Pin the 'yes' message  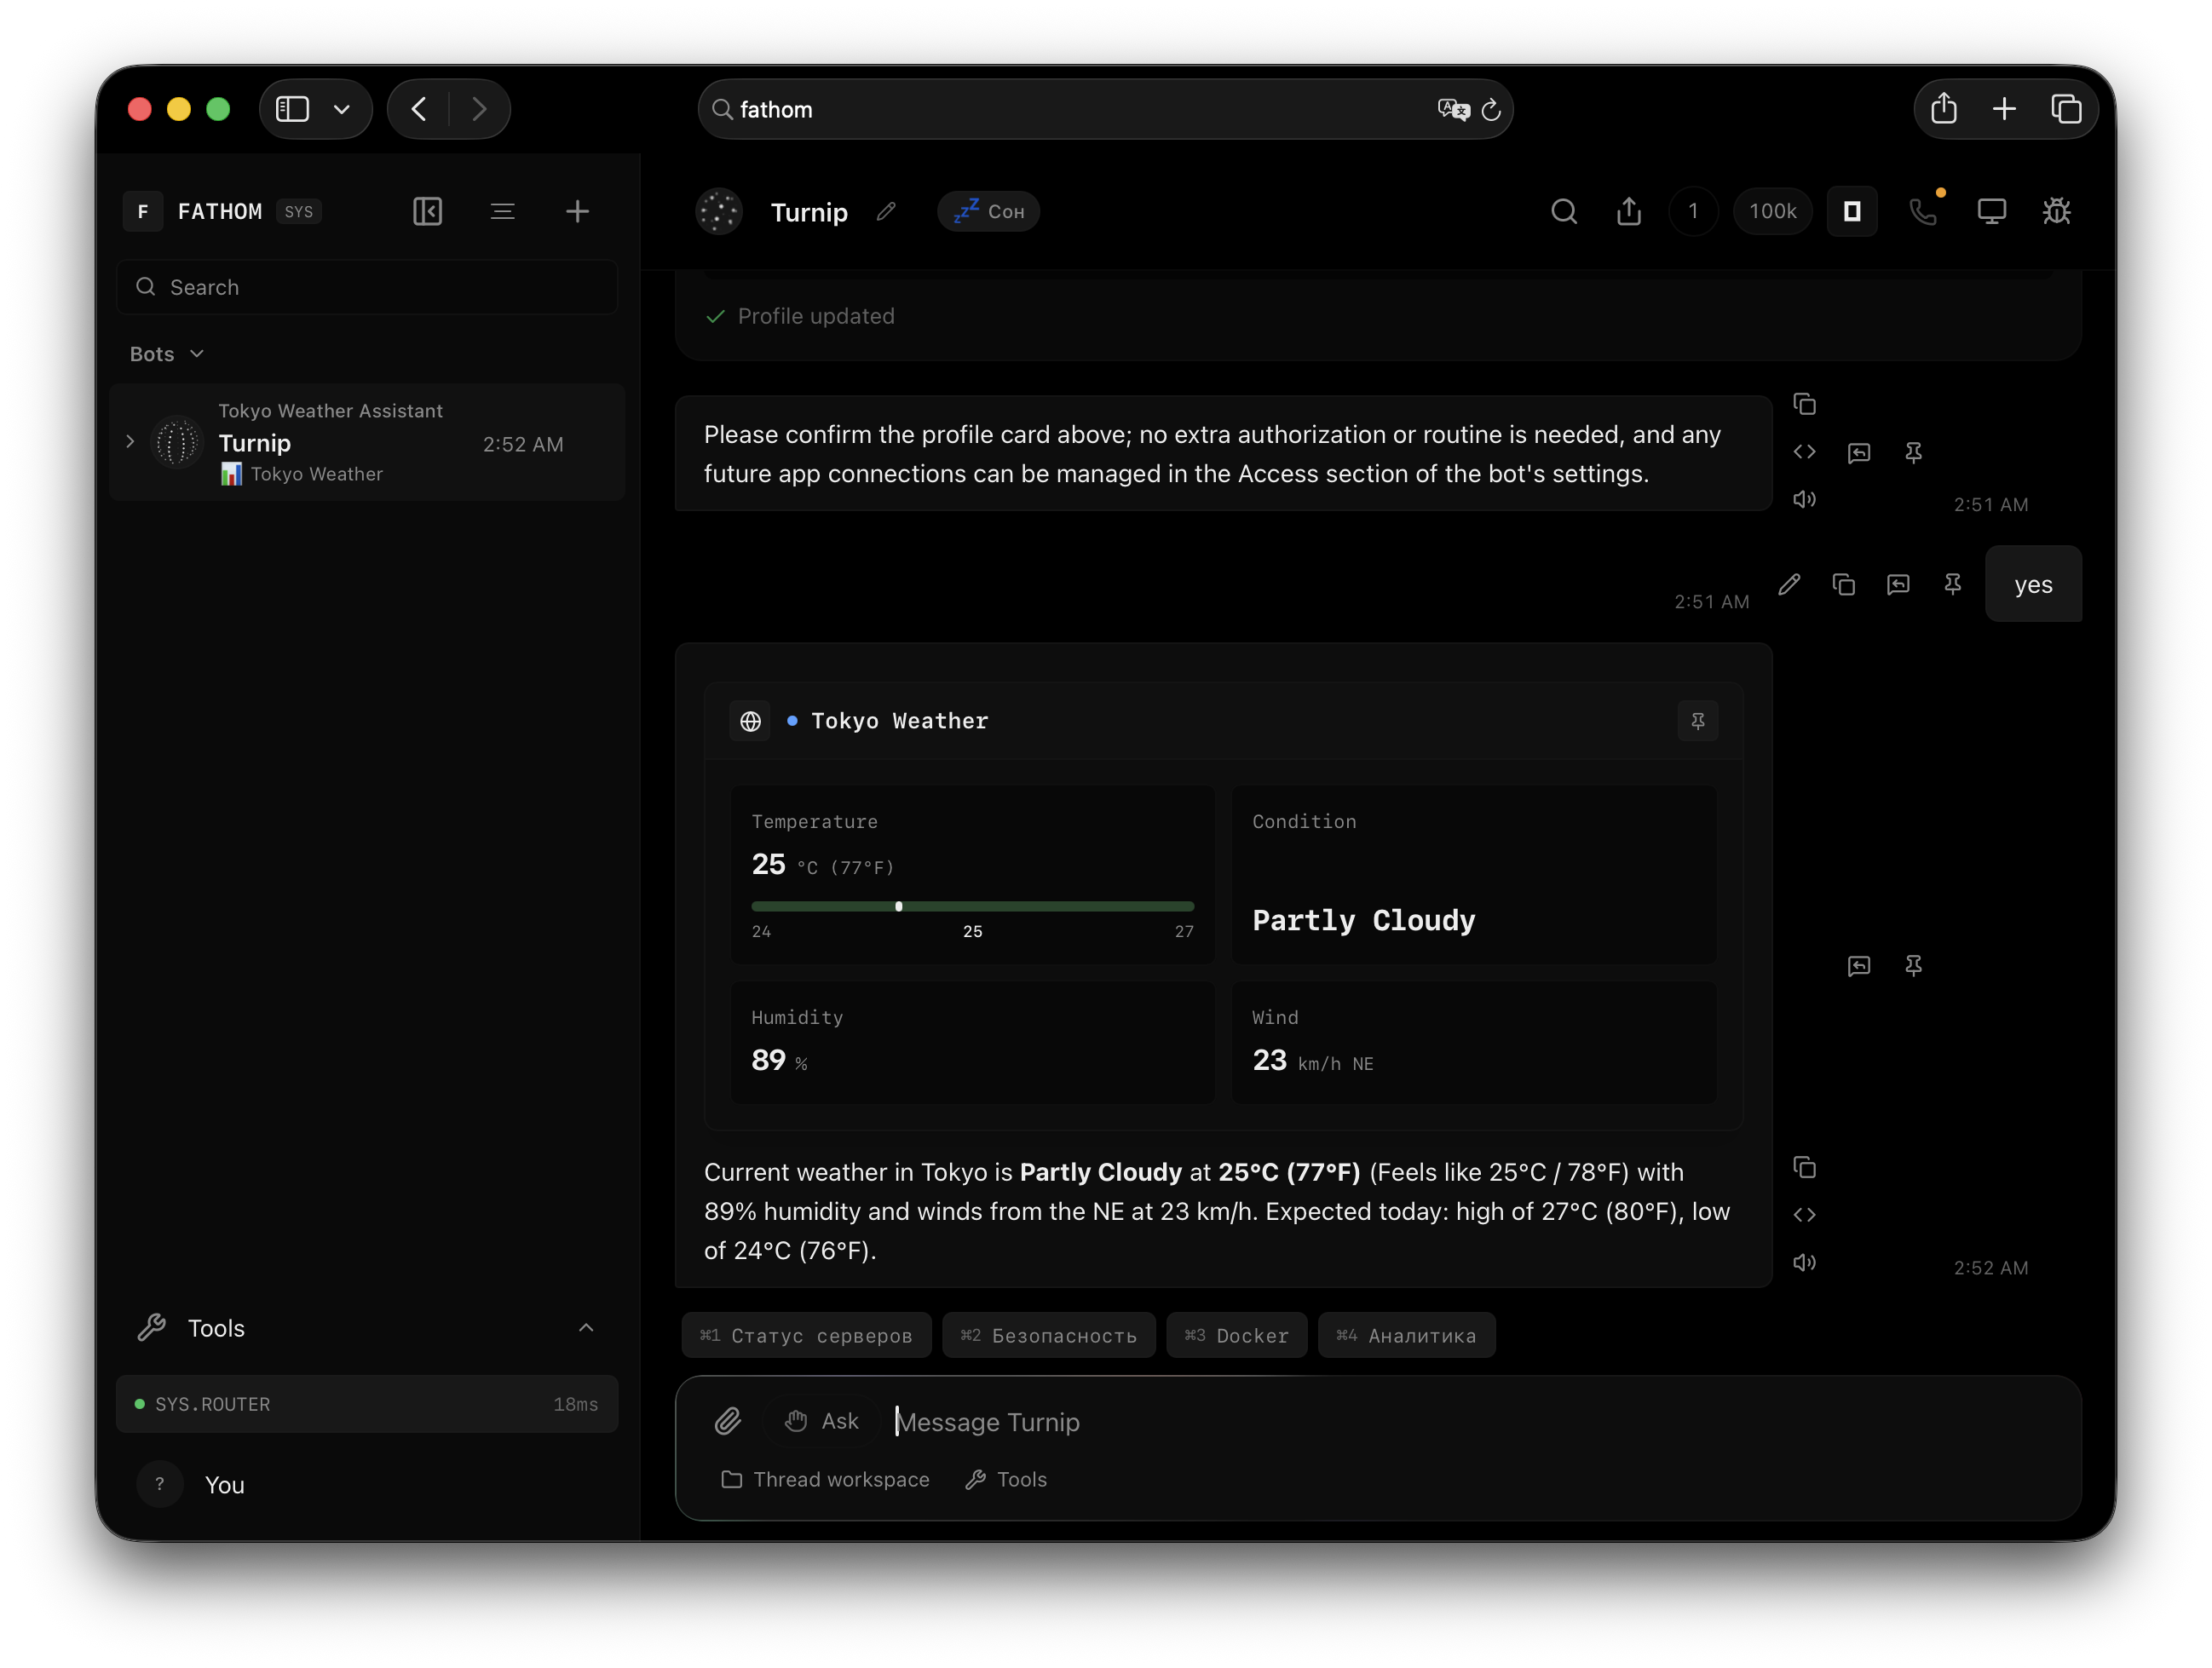tap(1953, 584)
